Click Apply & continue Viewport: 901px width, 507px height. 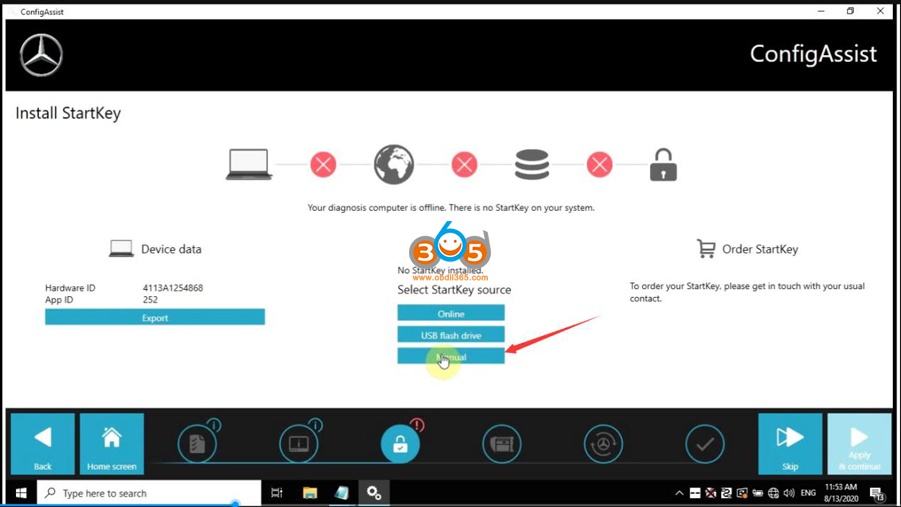pos(859,444)
